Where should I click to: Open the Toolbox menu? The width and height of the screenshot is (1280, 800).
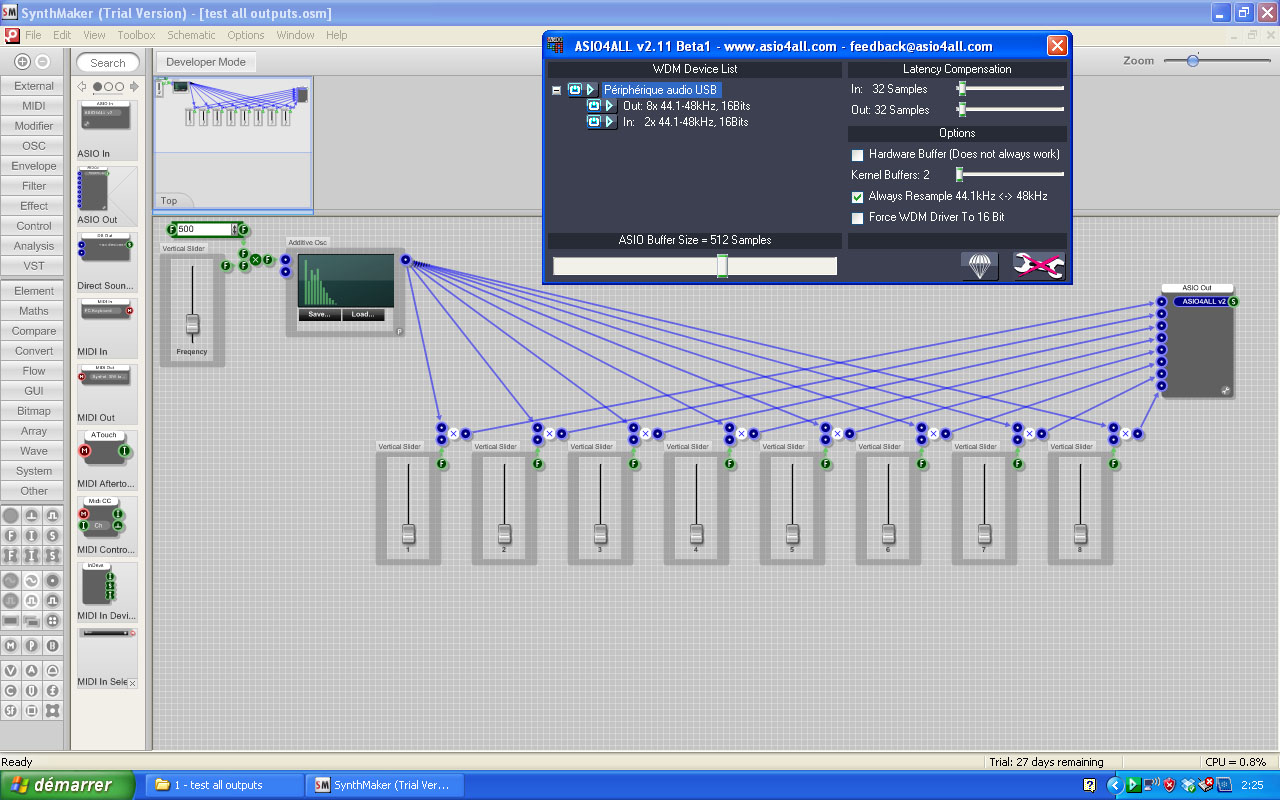136,35
